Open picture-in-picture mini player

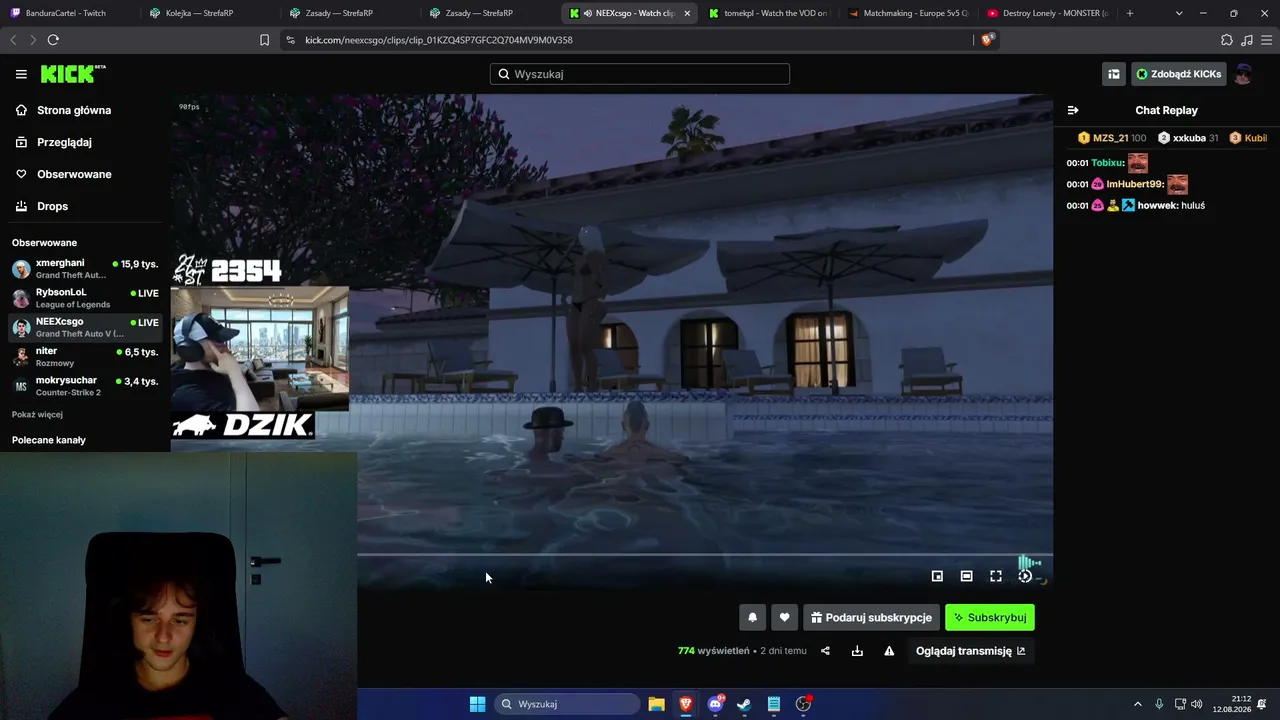coord(937,576)
